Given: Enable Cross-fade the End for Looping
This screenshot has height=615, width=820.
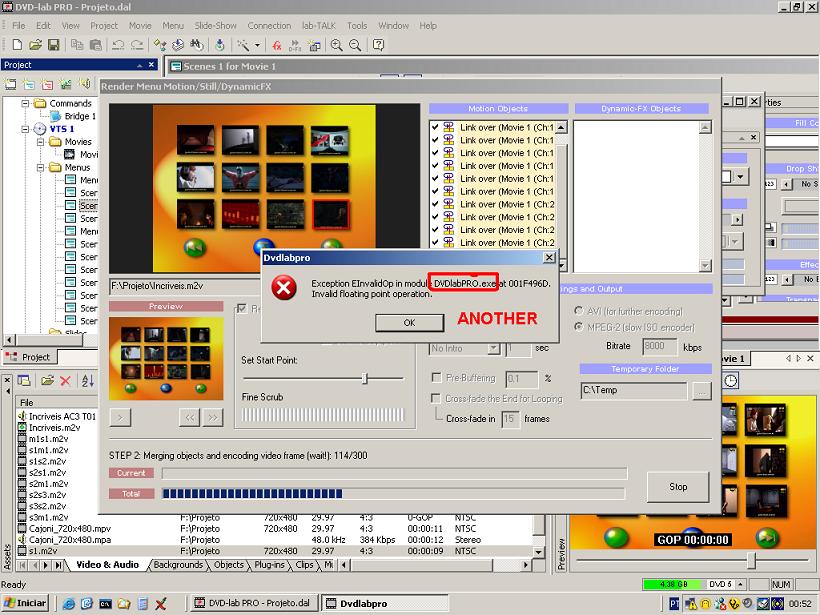Looking at the screenshot, I should (436, 398).
